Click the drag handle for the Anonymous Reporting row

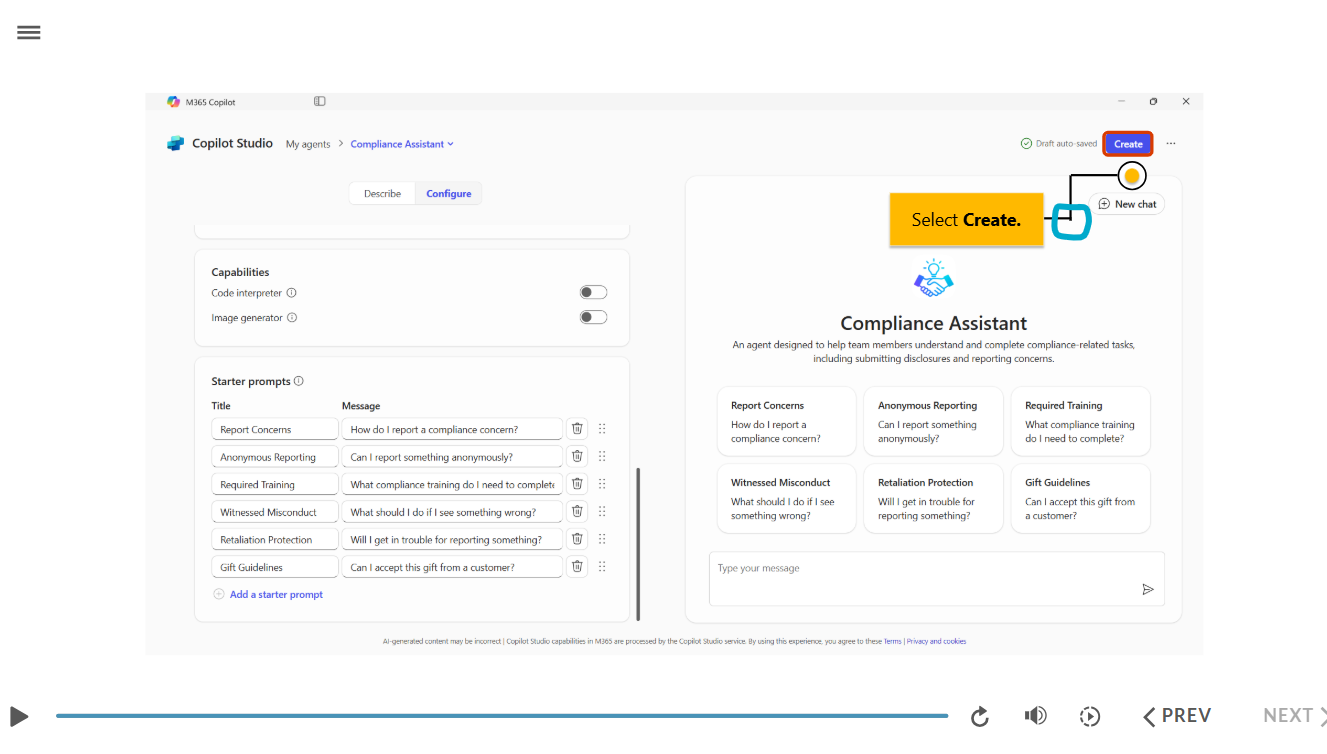tap(602, 456)
